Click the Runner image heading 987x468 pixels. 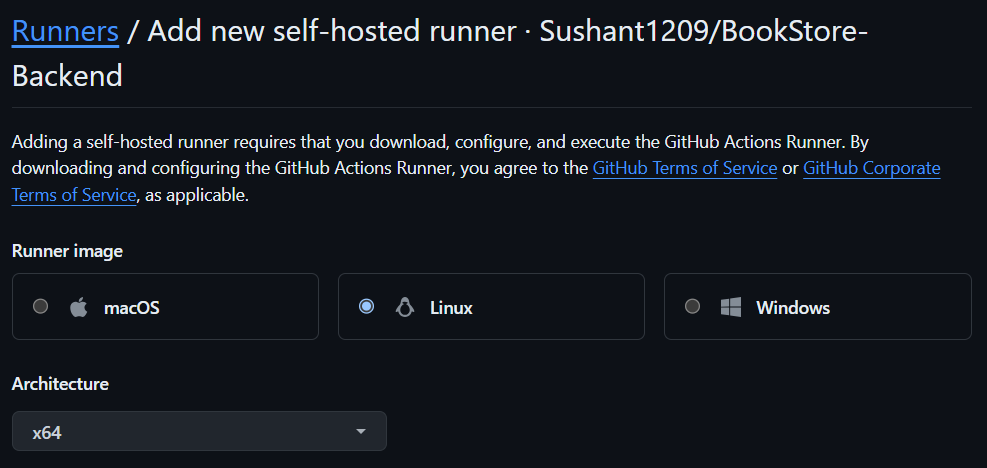coord(67,251)
